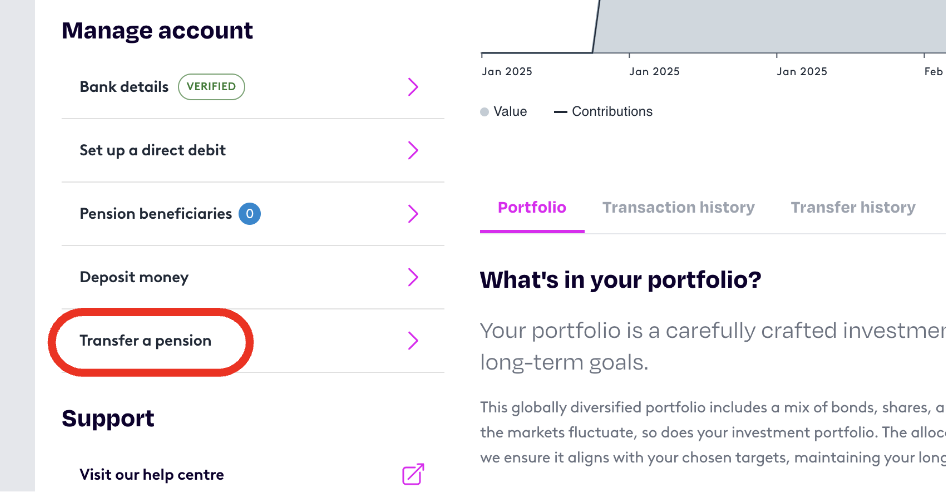Click the arrow beside Set up a direct debit
Screen dimensions: 946x502
pyautogui.click(x=413, y=150)
